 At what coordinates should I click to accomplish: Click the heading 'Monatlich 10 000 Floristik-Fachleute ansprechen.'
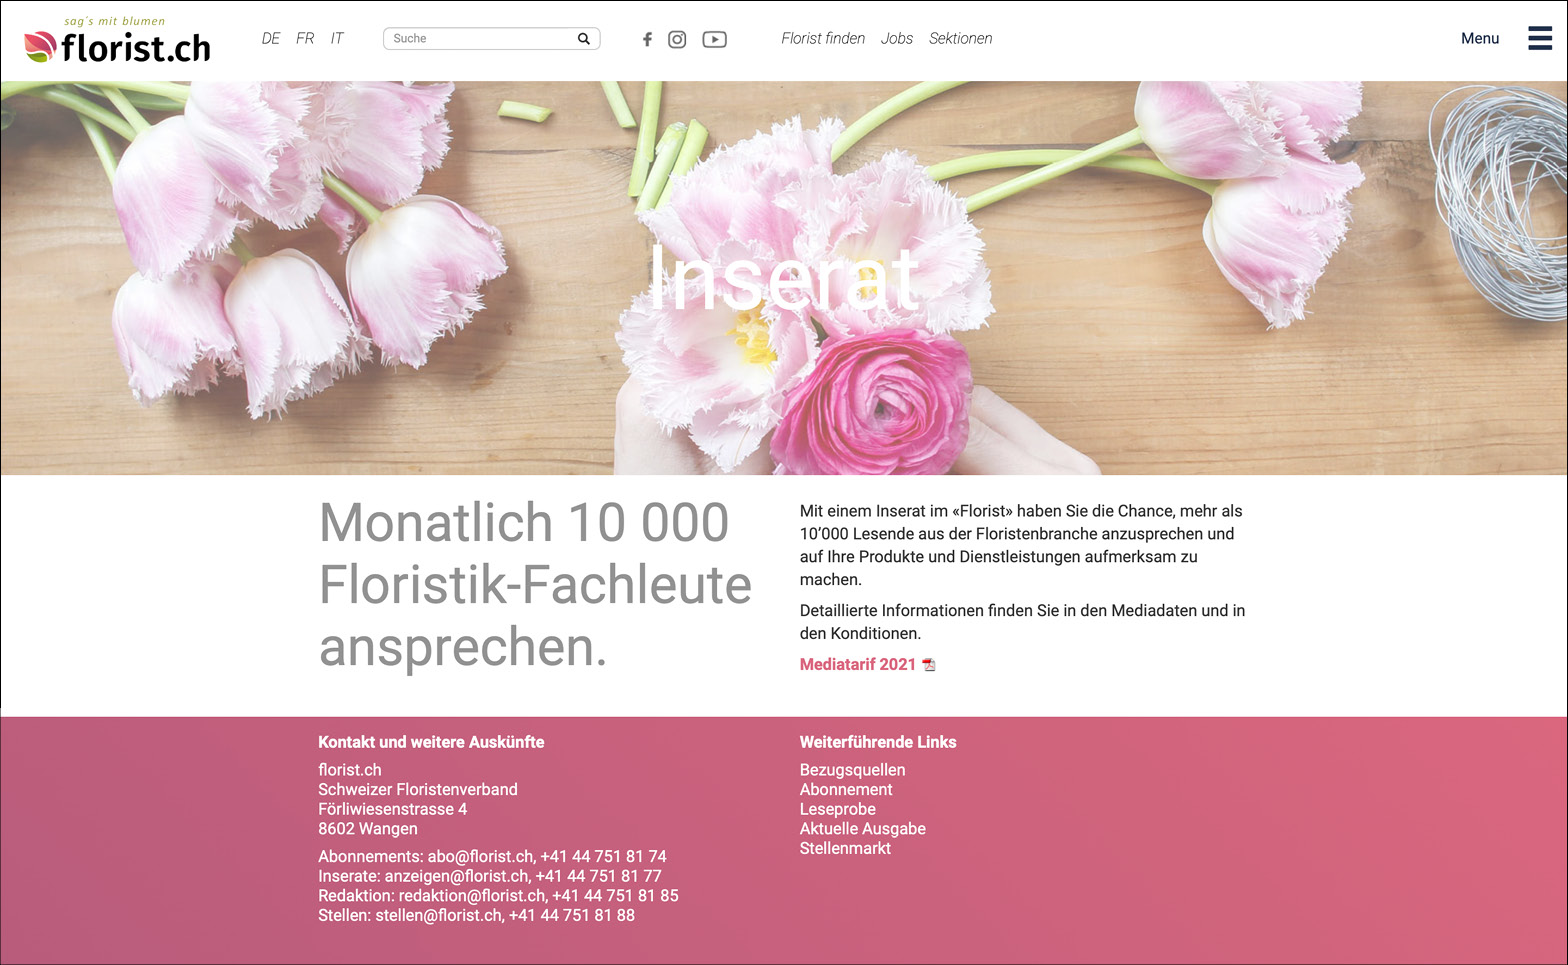tap(535, 585)
